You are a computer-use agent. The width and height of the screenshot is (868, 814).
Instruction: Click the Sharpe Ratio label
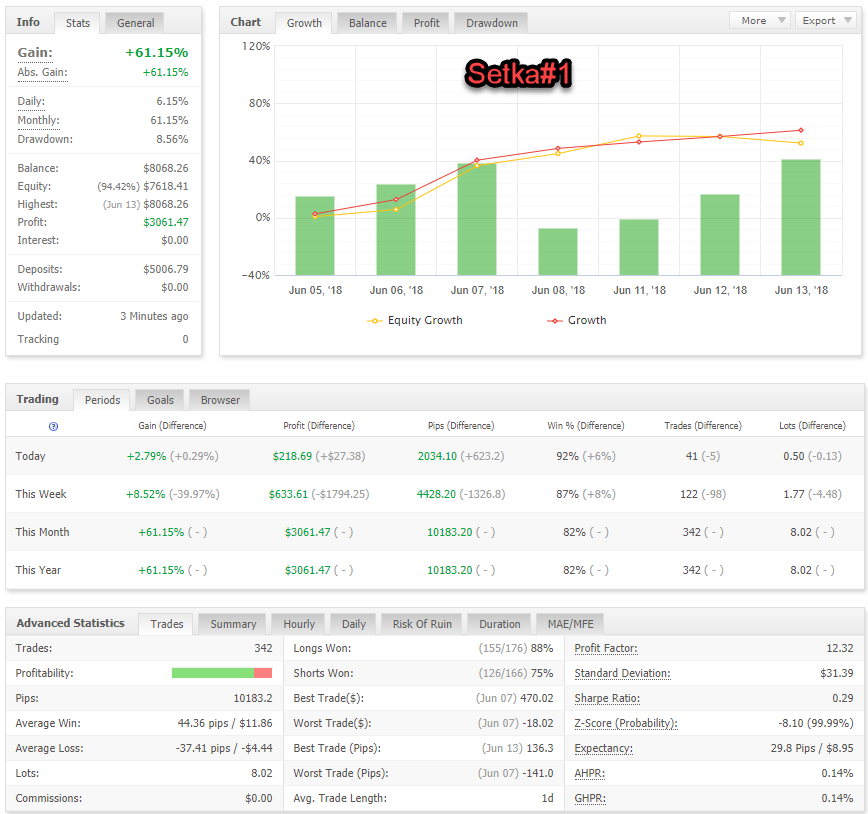607,698
